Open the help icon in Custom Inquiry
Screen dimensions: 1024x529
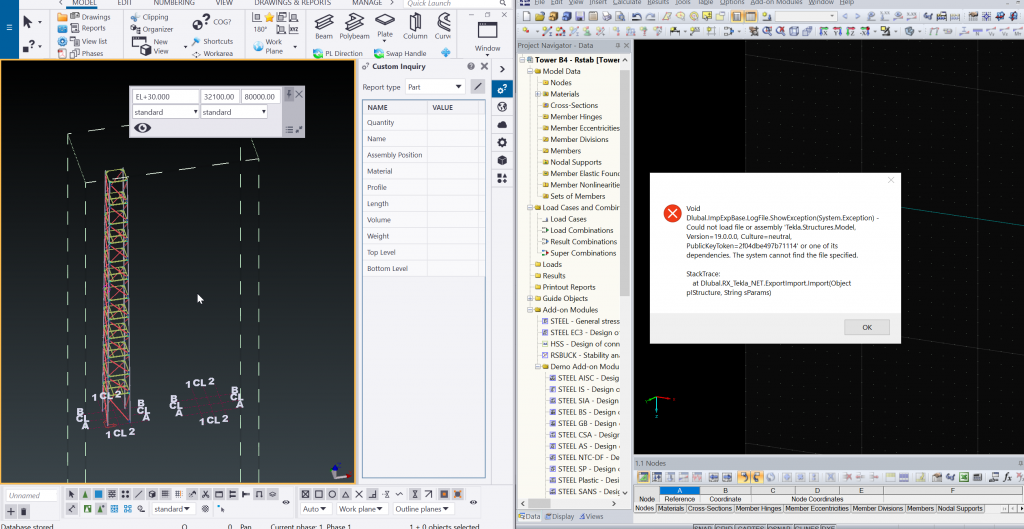coord(471,66)
